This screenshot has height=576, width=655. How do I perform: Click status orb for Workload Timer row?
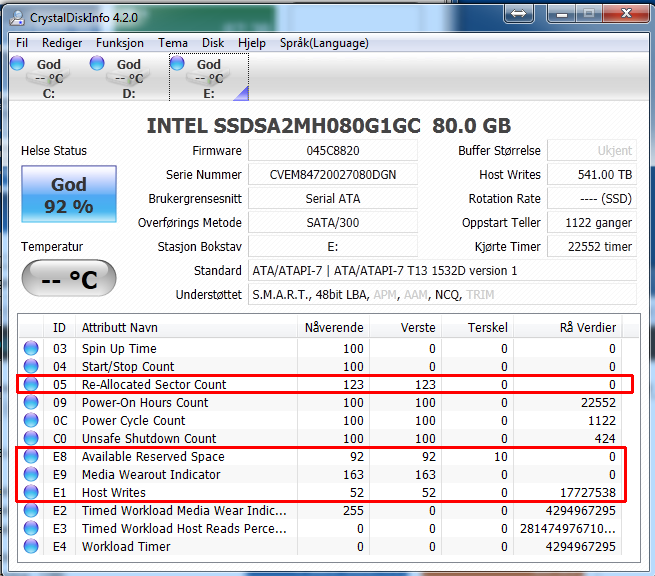pyautogui.click(x=33, y=547)
